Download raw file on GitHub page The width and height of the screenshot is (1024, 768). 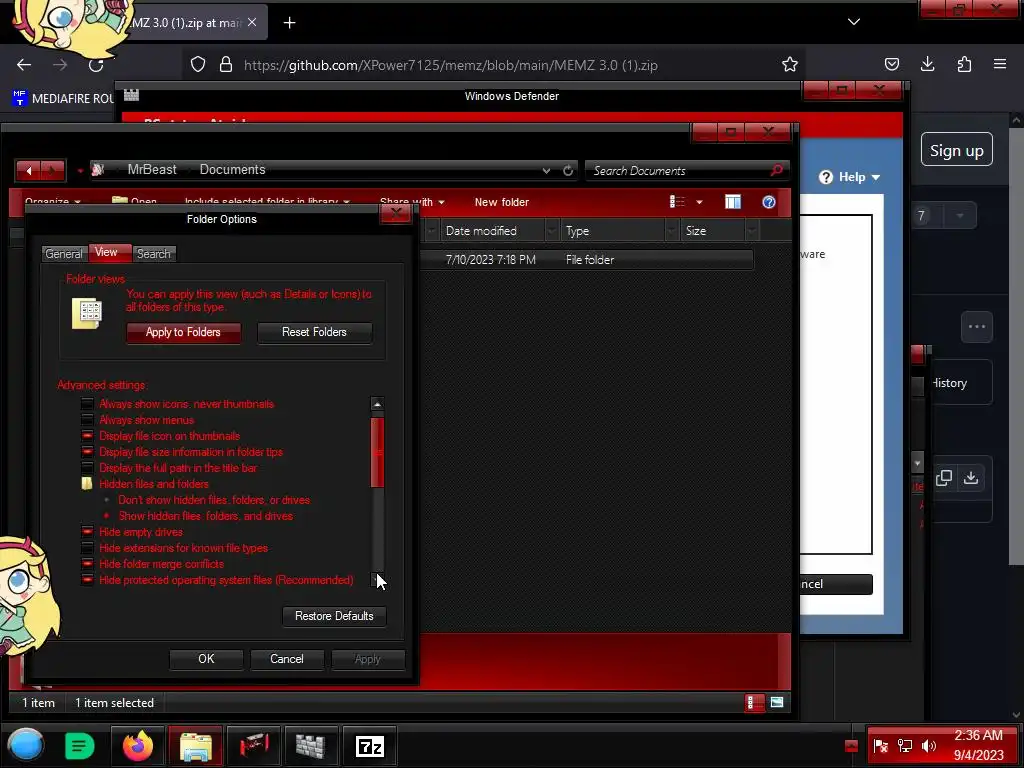(x=971, y=477)
